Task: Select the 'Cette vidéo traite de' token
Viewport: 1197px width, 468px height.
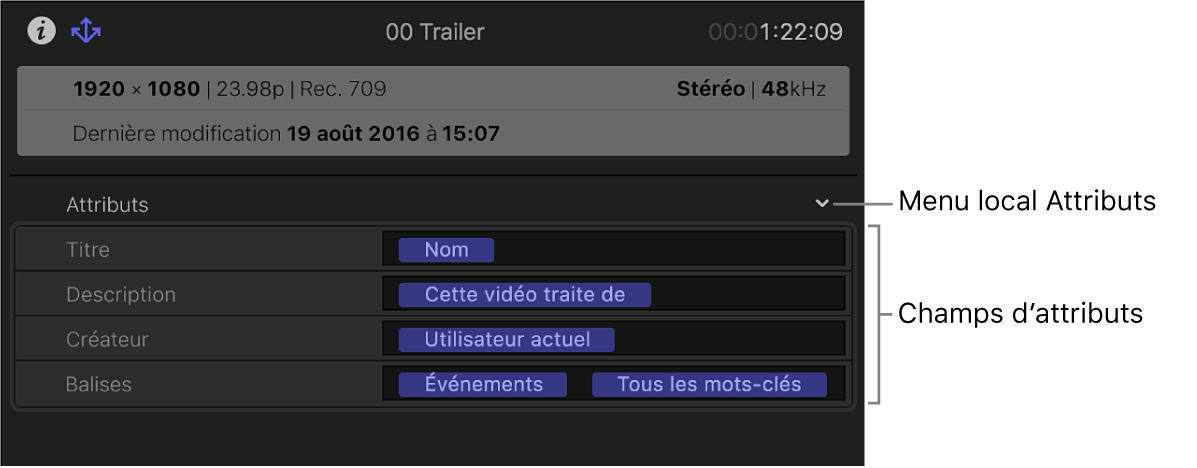Action: point(525,295)
